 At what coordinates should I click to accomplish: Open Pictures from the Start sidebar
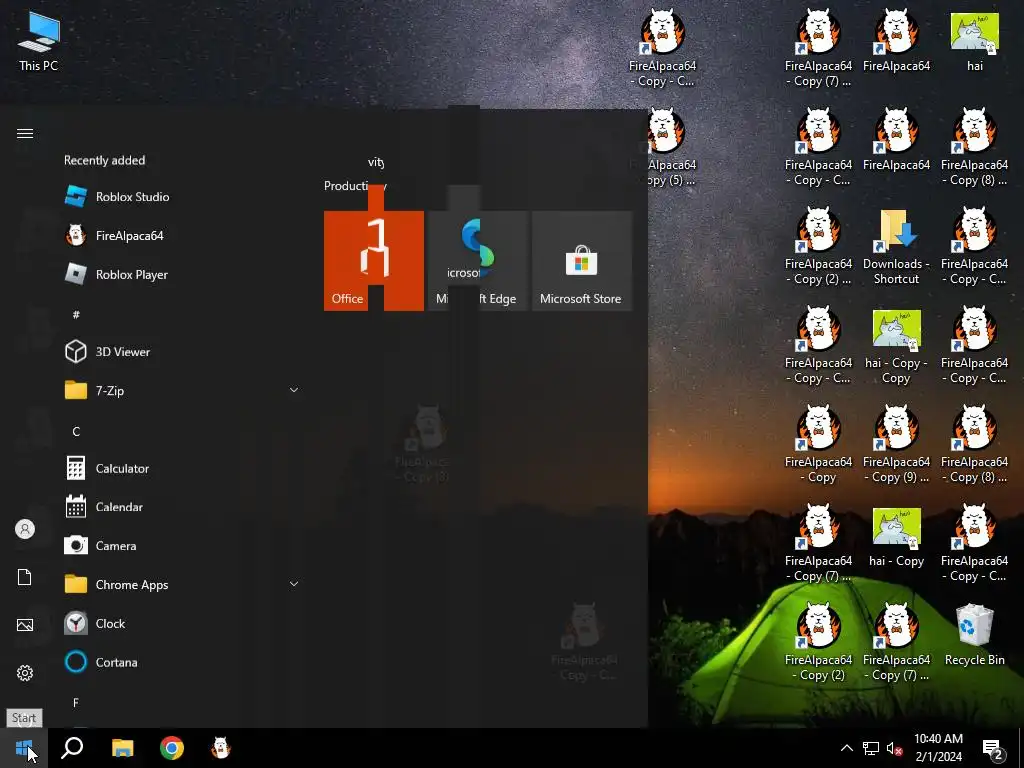click(25, 625)
